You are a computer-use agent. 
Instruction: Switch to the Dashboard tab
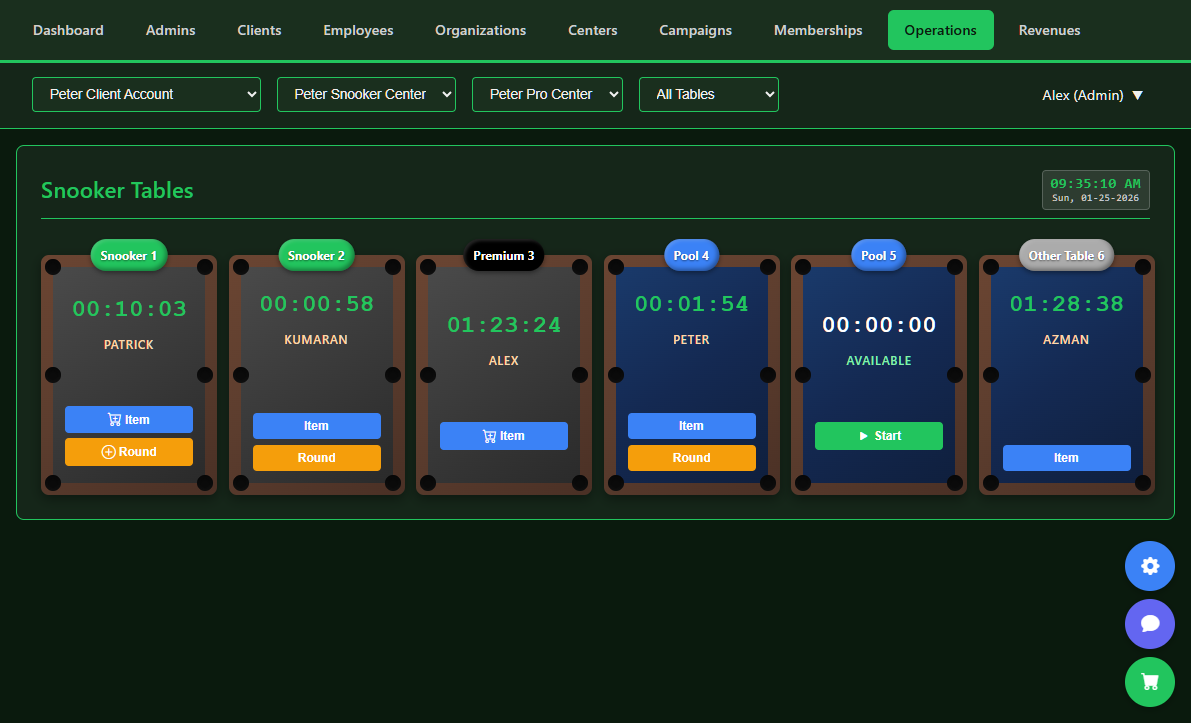point(68,30)
